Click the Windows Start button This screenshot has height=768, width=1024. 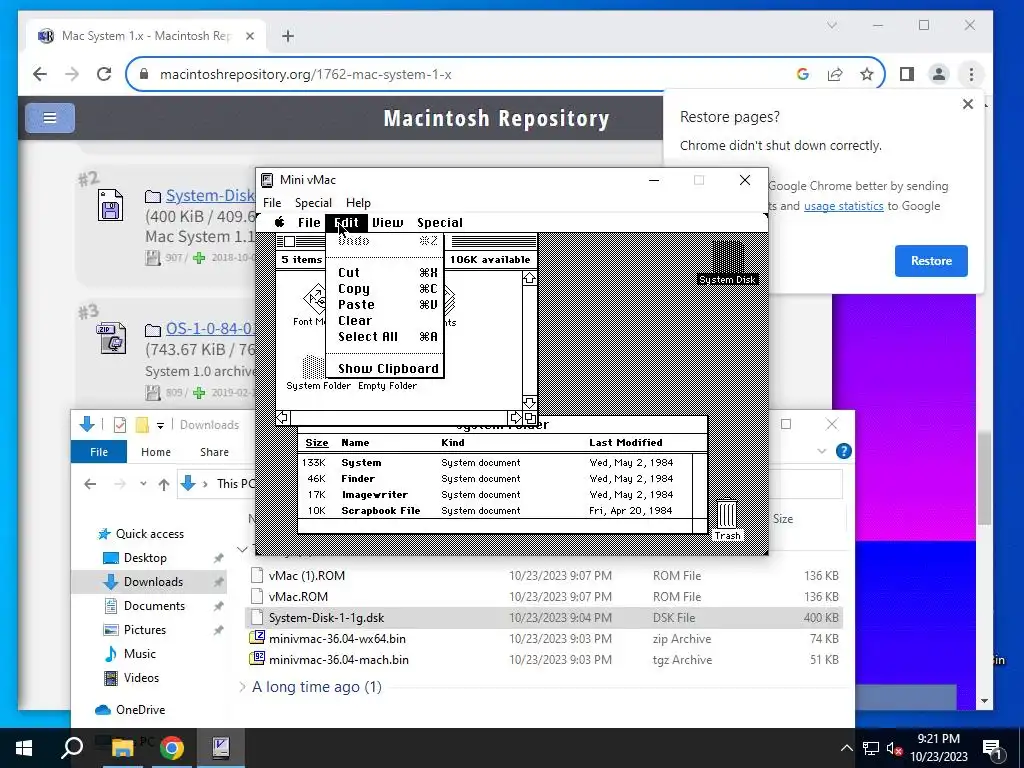tap(24, 748)
